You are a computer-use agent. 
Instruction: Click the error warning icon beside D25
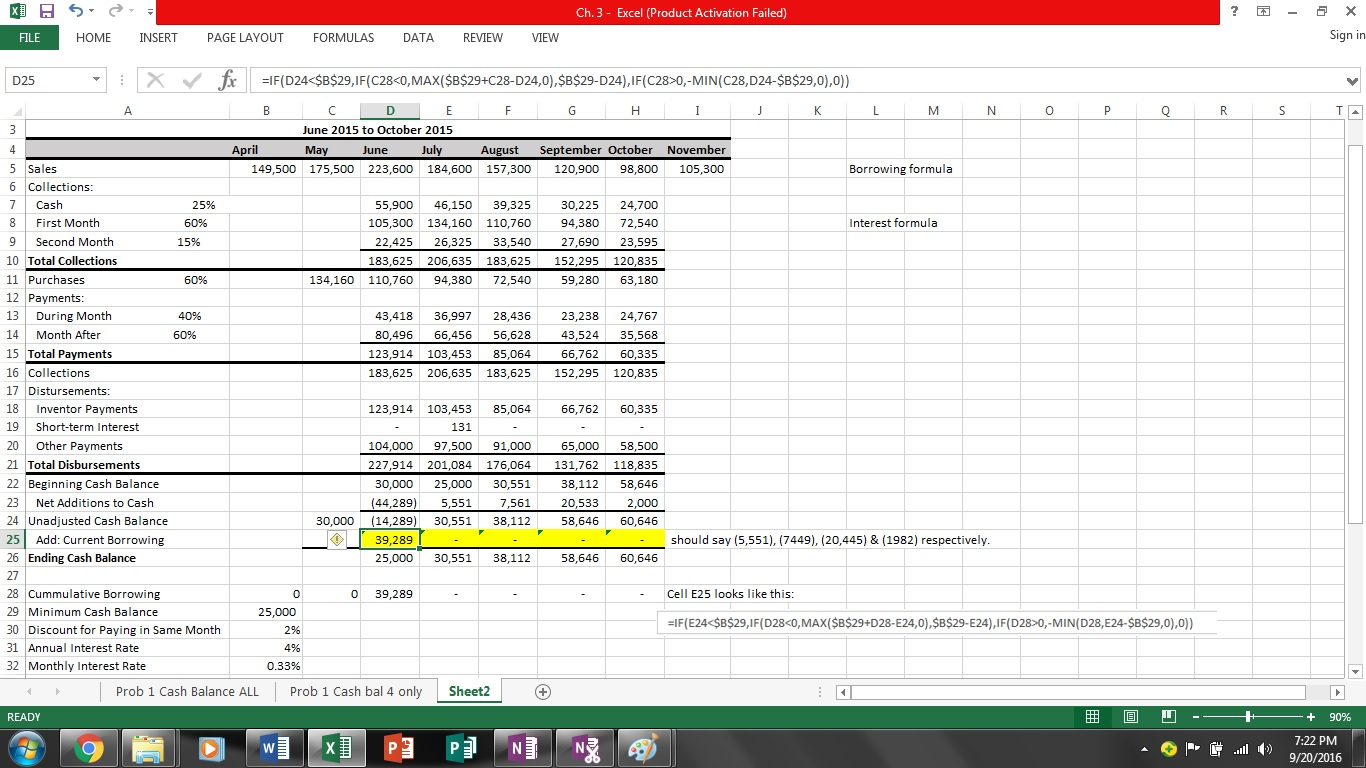(x=337, y=540)
